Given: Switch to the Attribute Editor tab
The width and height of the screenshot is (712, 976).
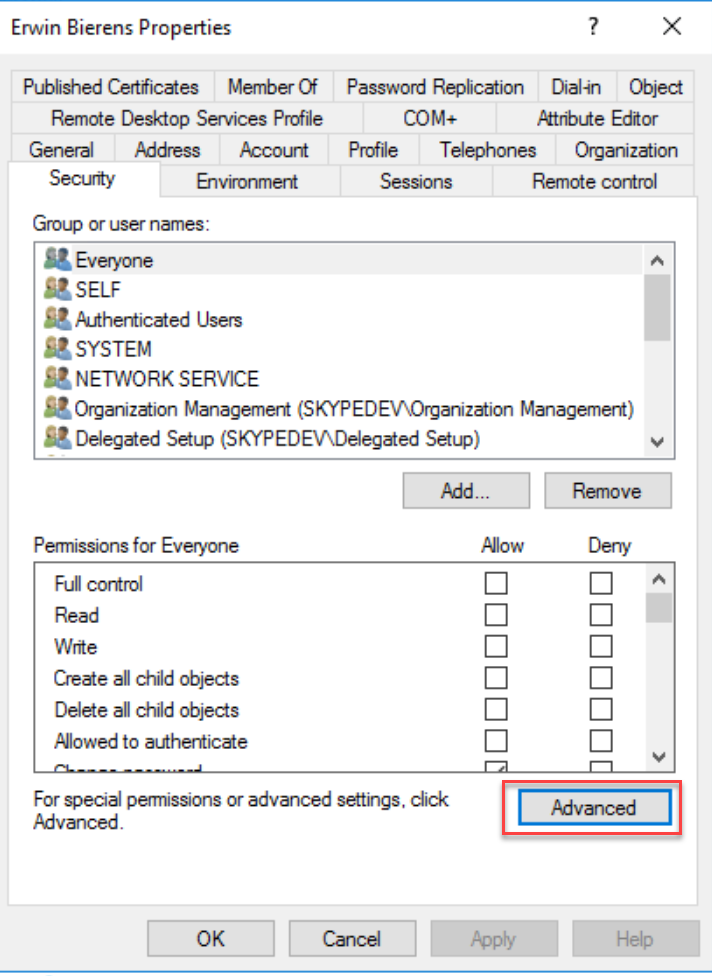Looking at the screenshot, I should click(597, 119).
